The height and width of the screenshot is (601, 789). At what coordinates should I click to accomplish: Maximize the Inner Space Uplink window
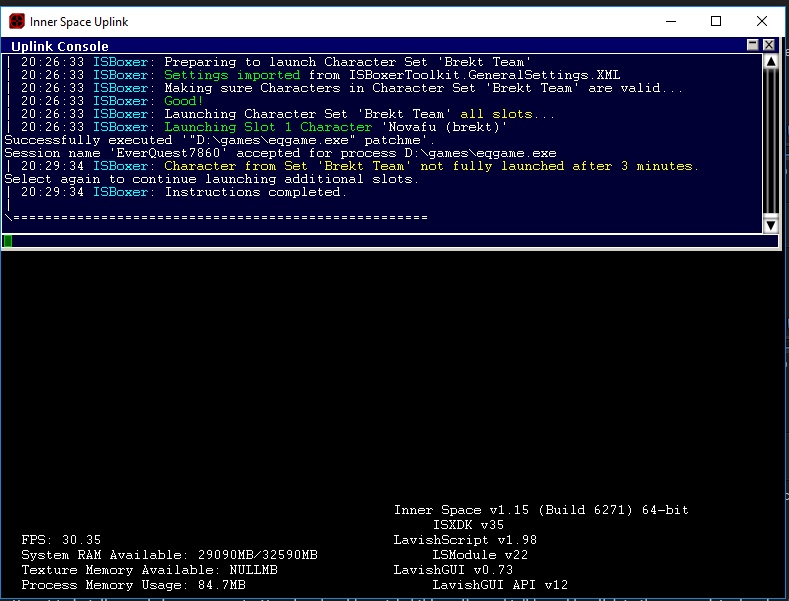click(716, 21)
